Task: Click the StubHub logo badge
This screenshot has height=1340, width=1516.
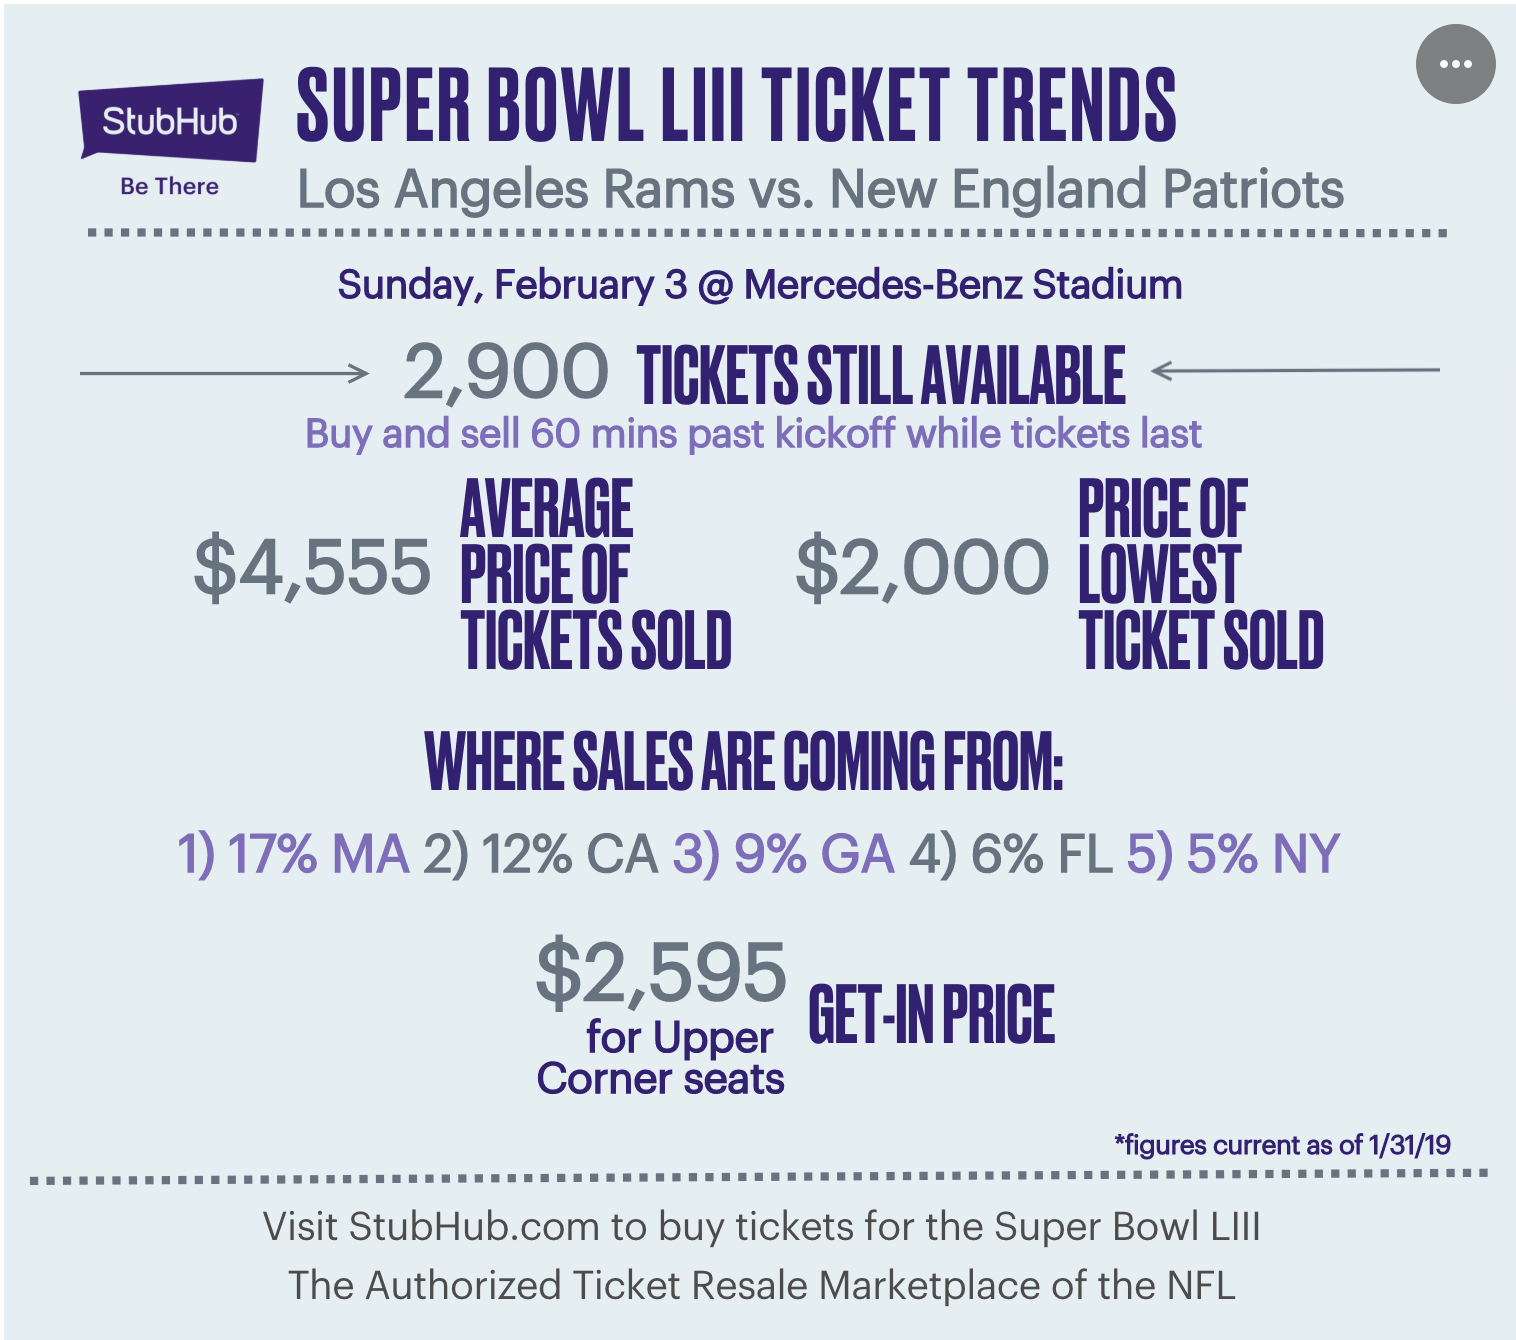Action: (x=171, y=120)
